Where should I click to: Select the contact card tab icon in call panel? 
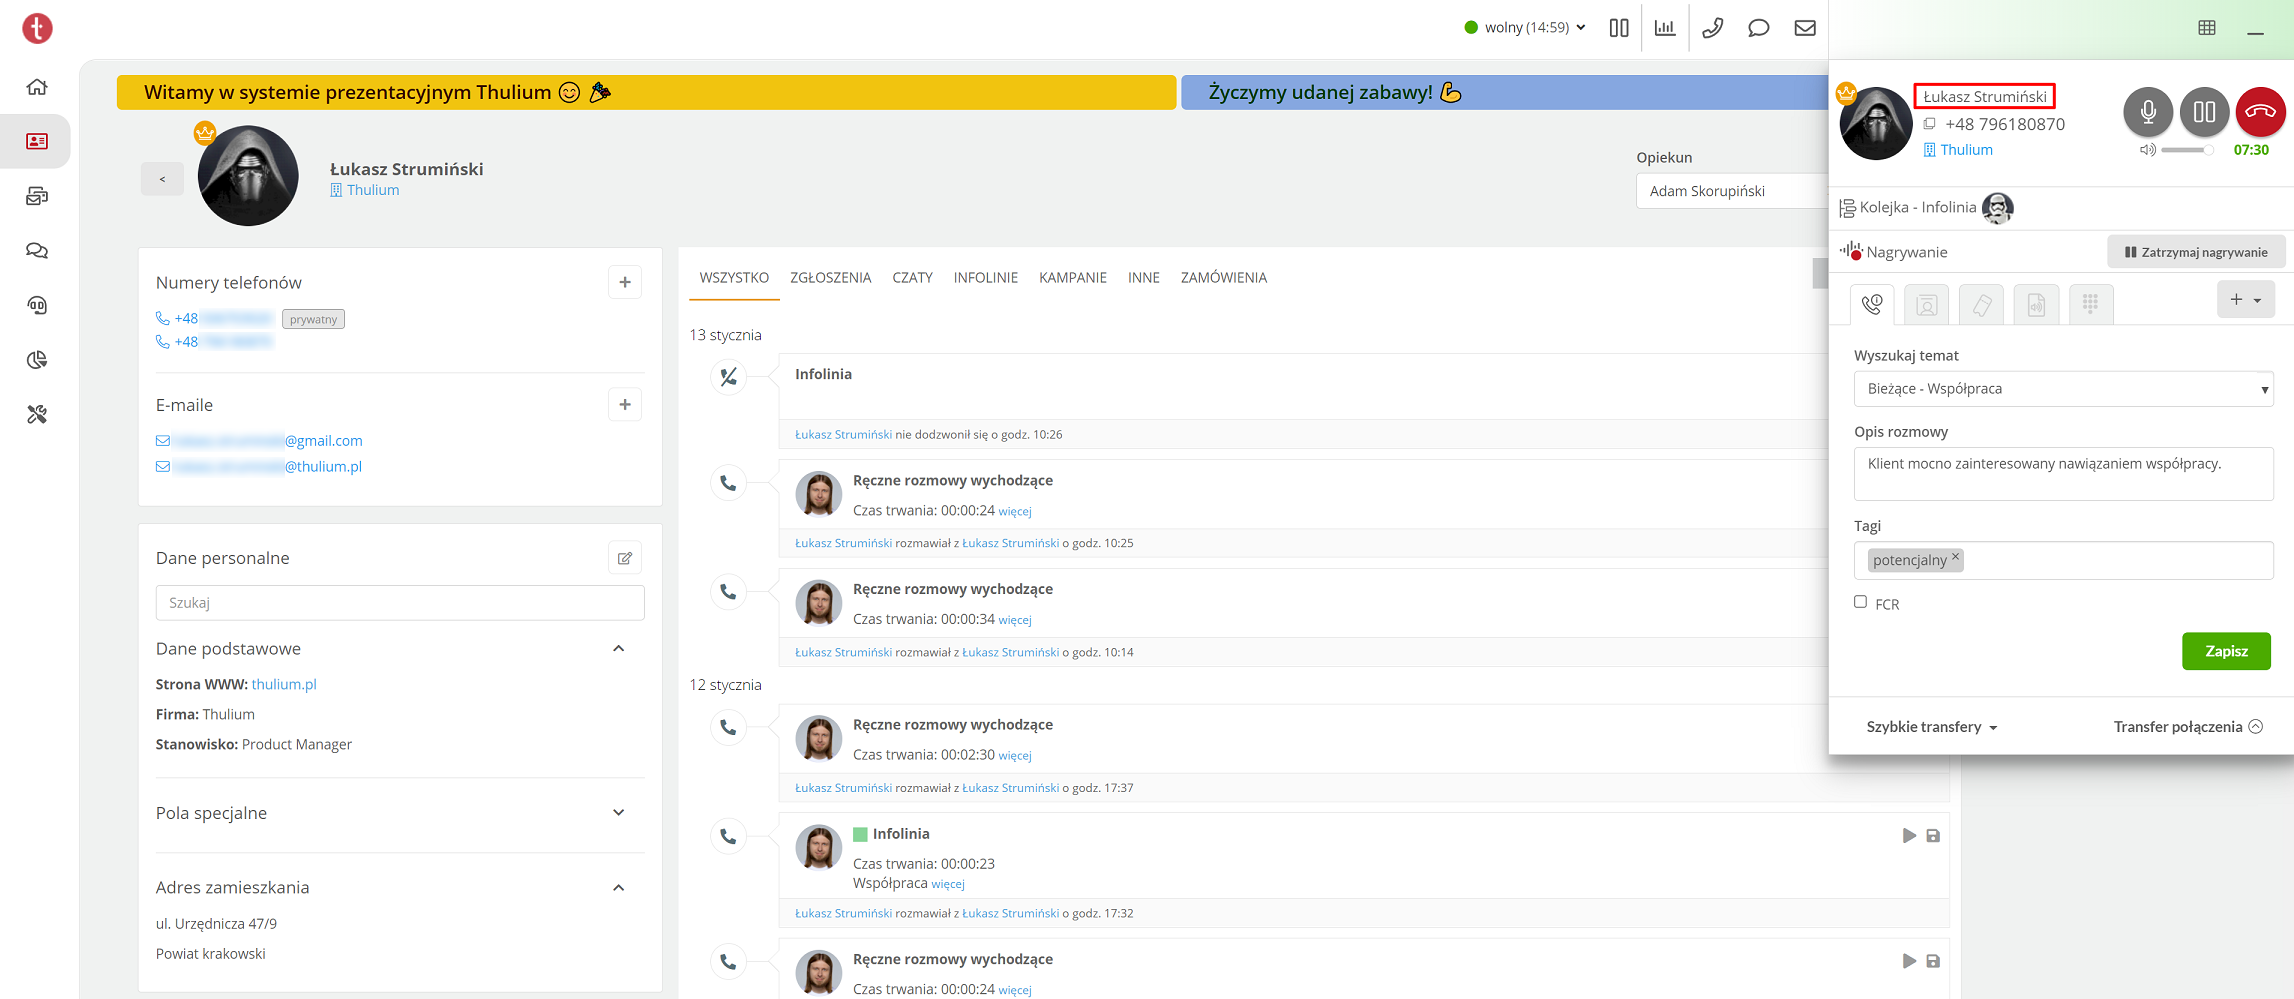(1927, 304)
